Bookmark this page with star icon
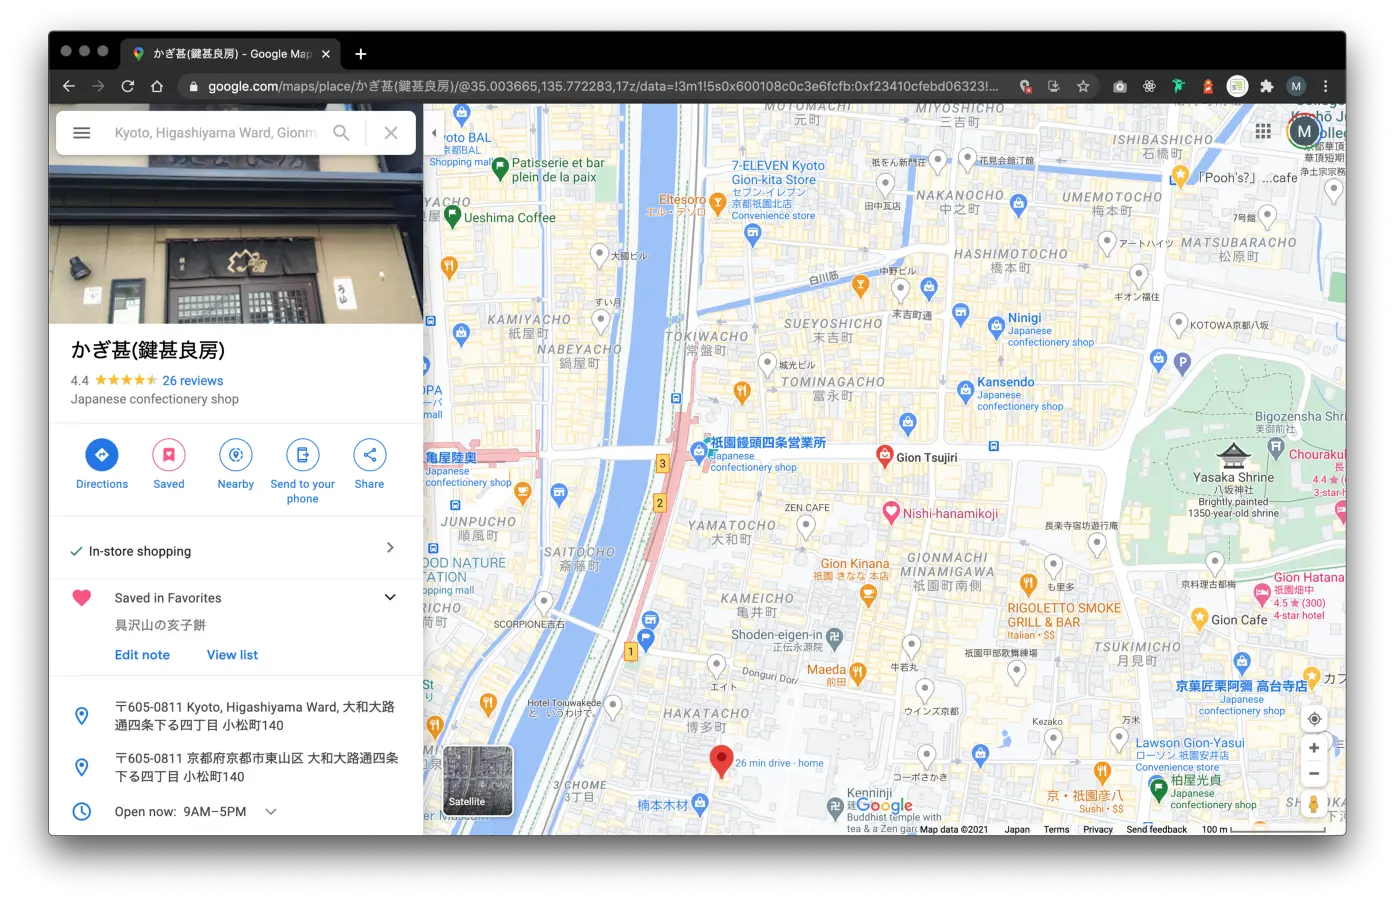This screenshot has height=899, width=1394. 1083,86
